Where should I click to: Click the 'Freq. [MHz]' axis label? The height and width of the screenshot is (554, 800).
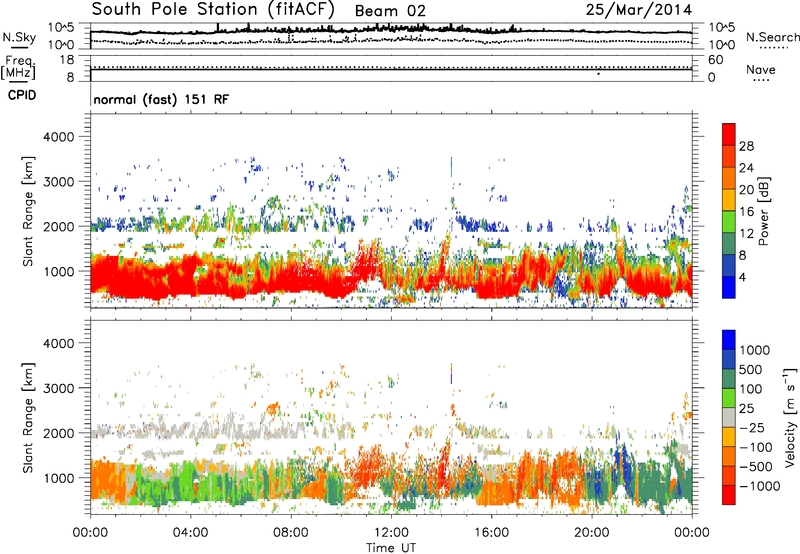(18, 67)
